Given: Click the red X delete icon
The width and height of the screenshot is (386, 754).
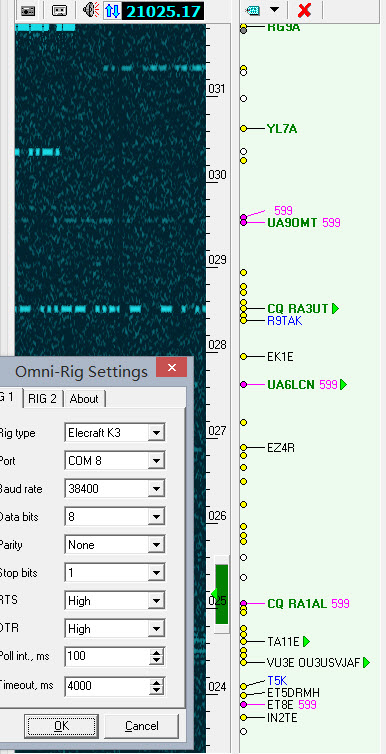Looking at the screenshot, I should (304, 10).
